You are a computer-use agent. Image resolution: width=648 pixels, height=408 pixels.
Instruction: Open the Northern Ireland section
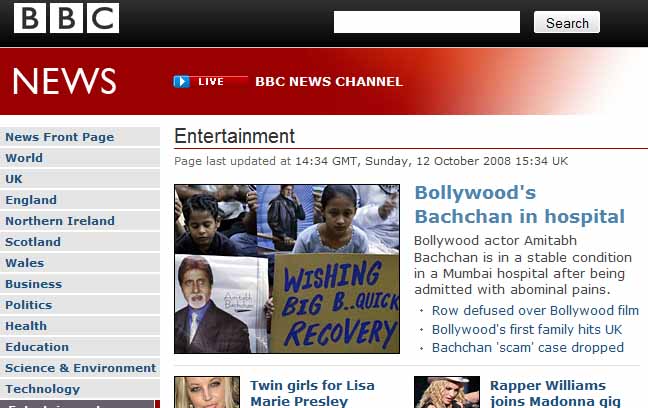pos(80,221)
